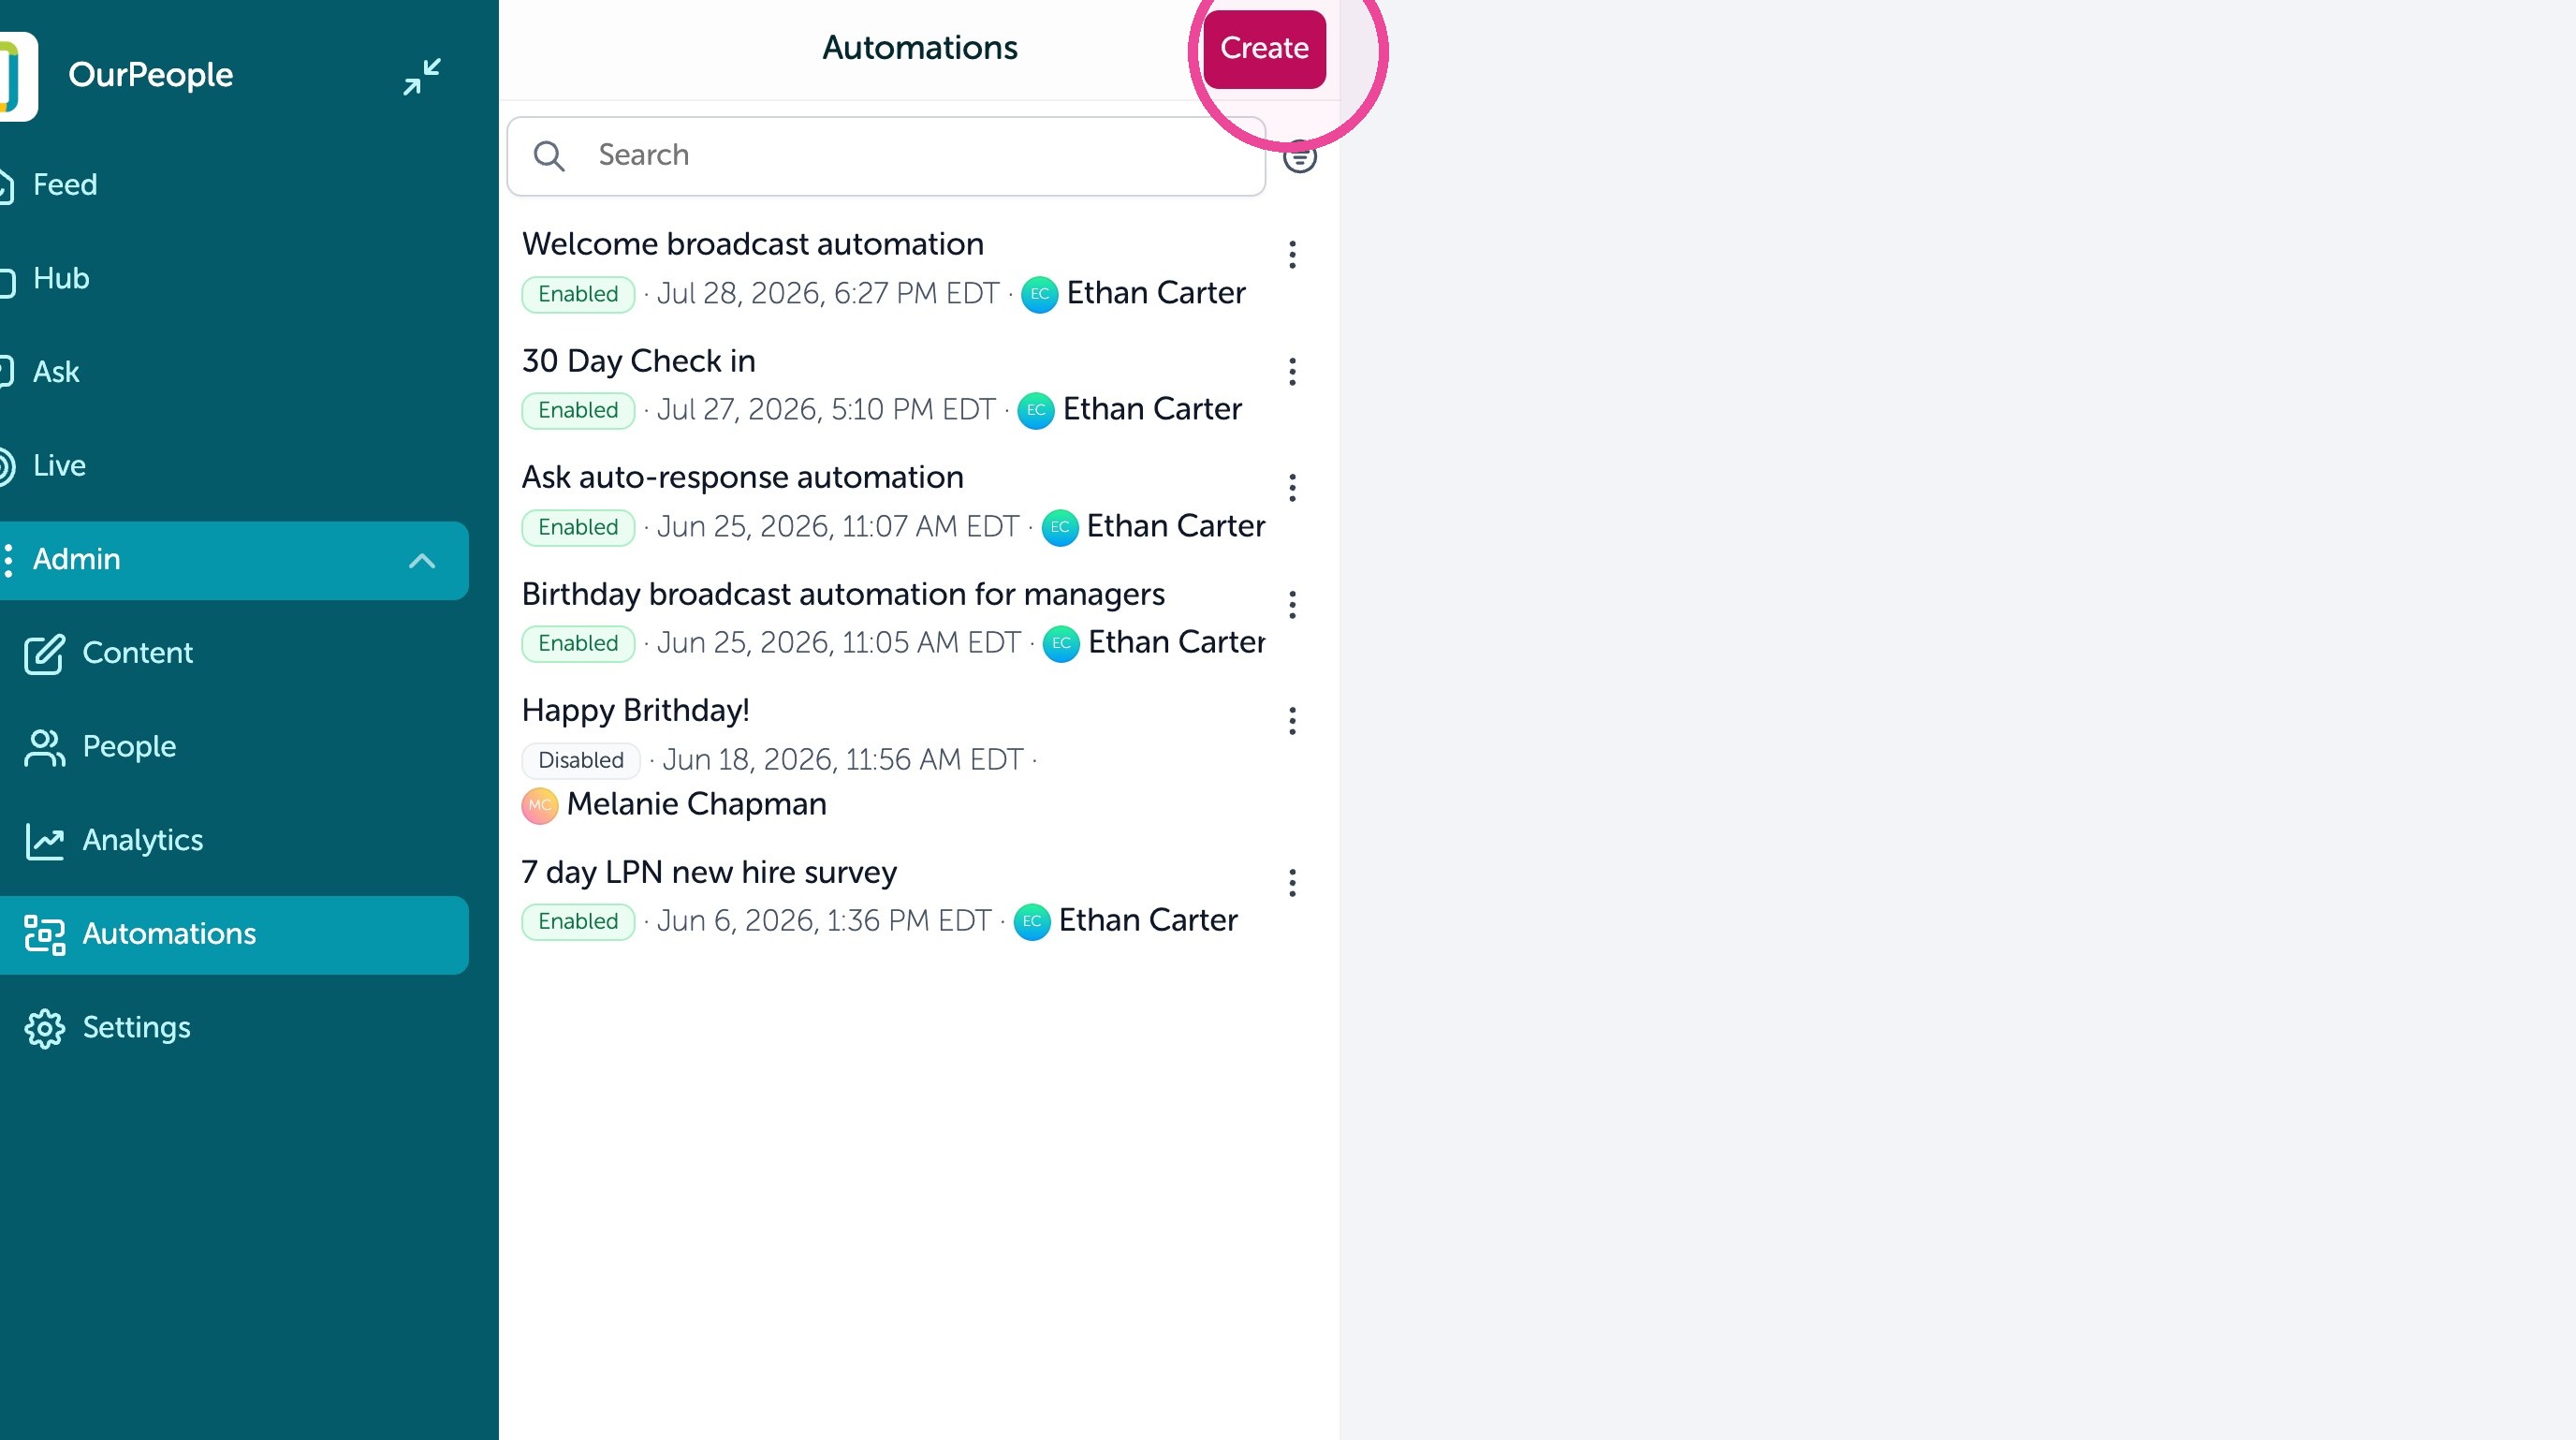The image size is (2576, 1440).
Task: Open the filter icon next to Search
Action: click(1299, 156)
